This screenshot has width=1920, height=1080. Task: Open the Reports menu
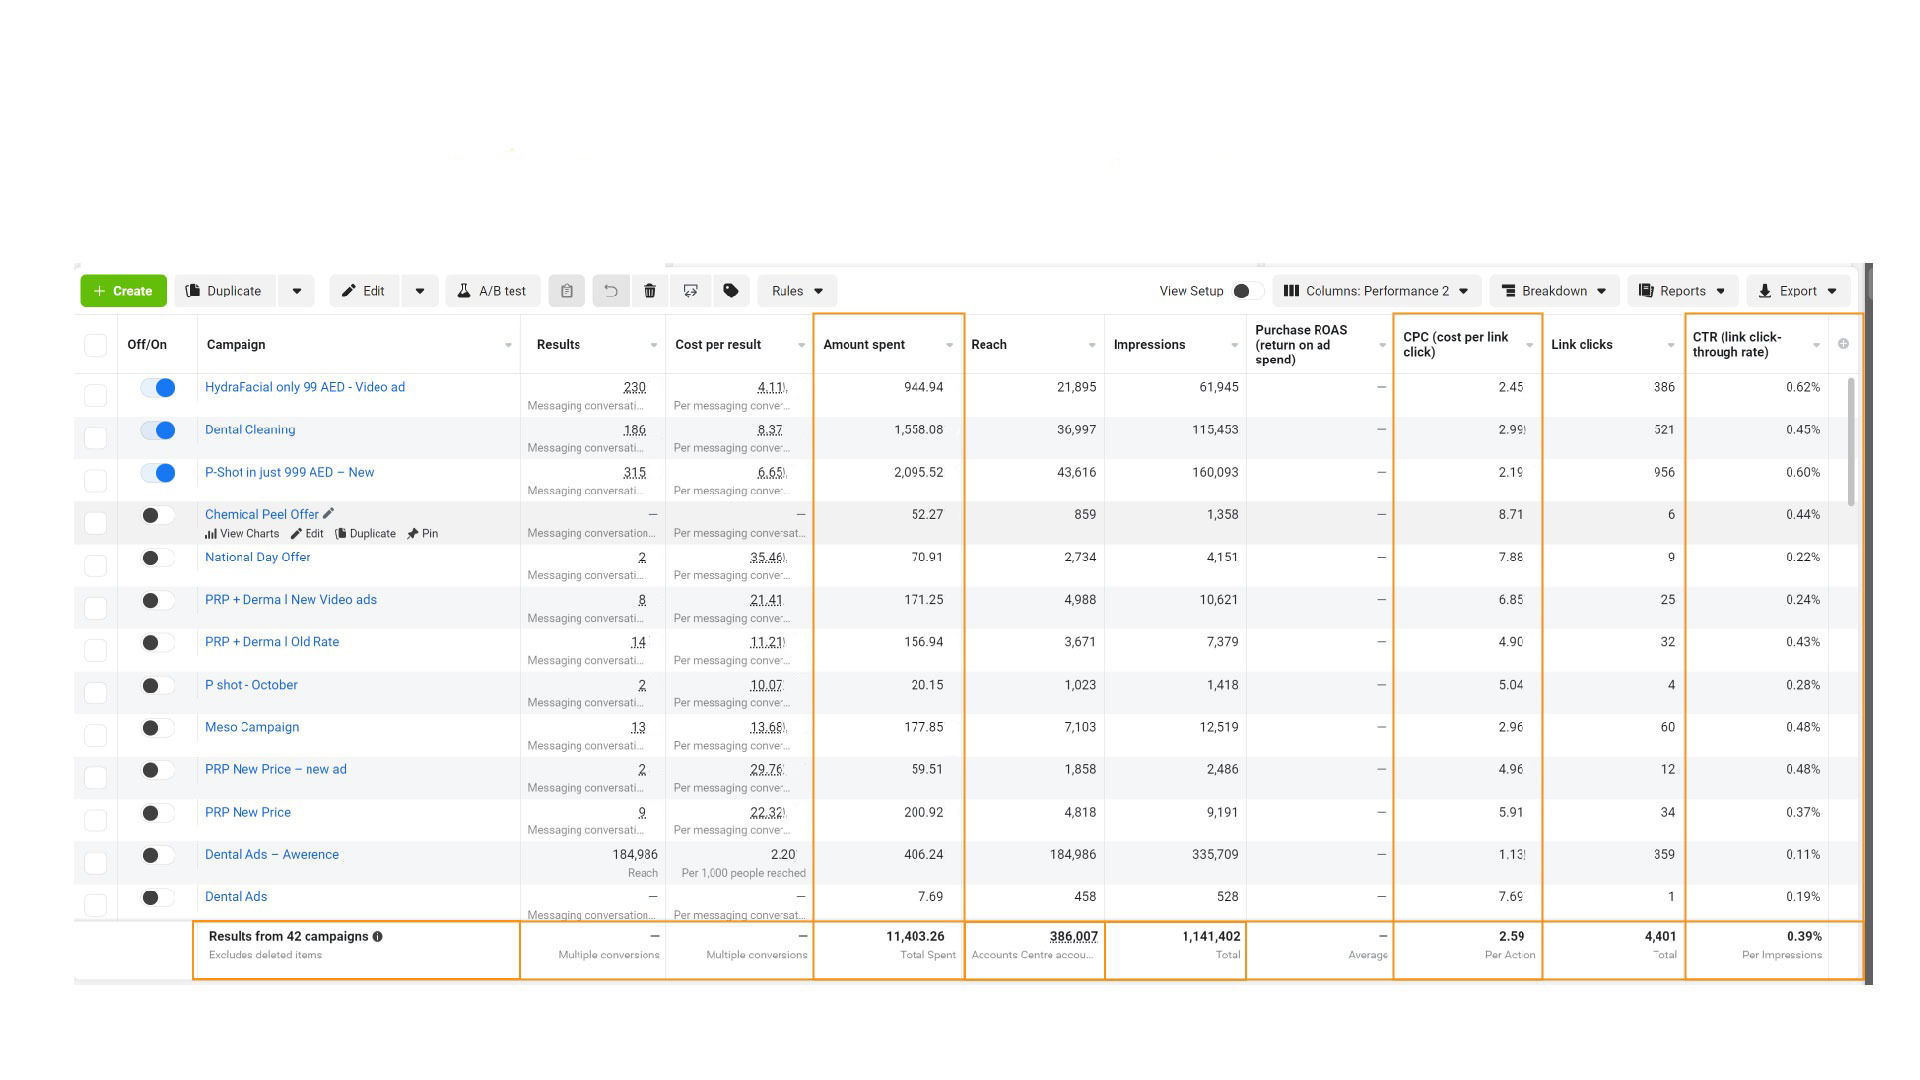click(1683, 291)
